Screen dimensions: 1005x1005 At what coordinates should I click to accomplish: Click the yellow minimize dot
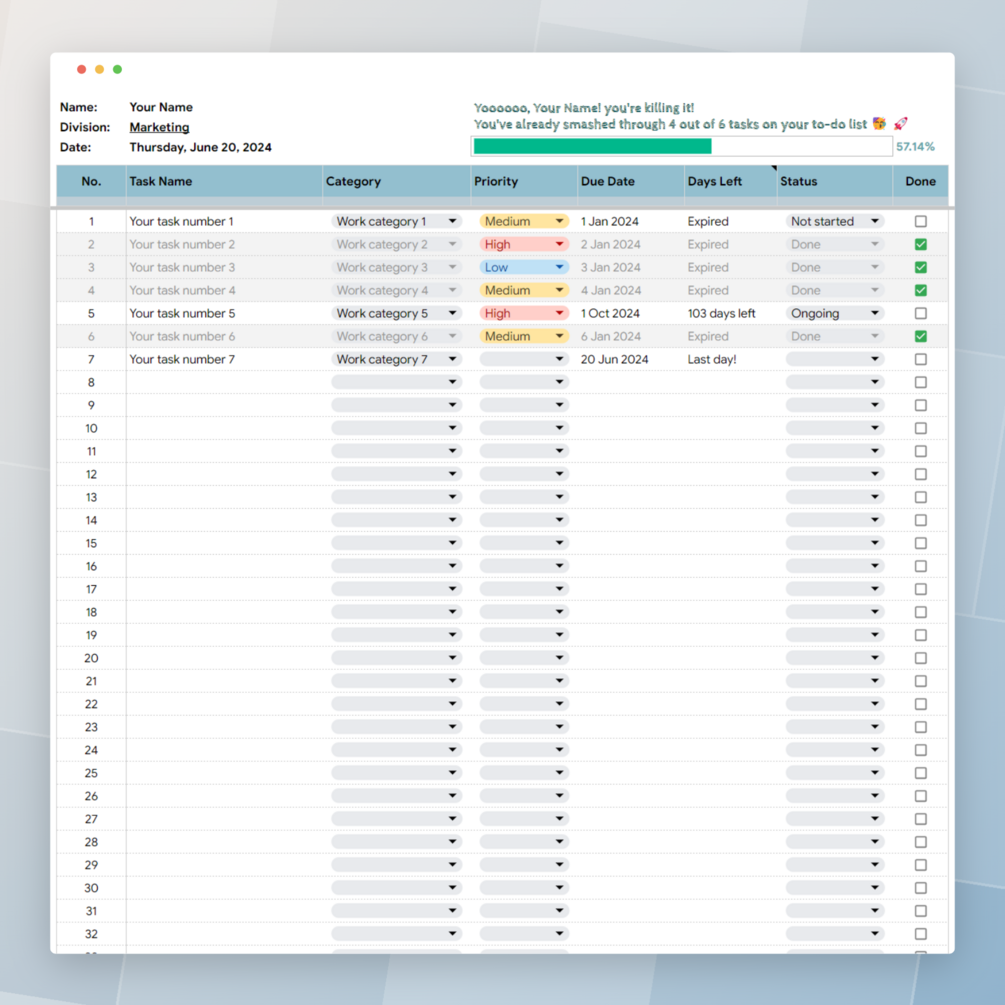tap(99, 69)
